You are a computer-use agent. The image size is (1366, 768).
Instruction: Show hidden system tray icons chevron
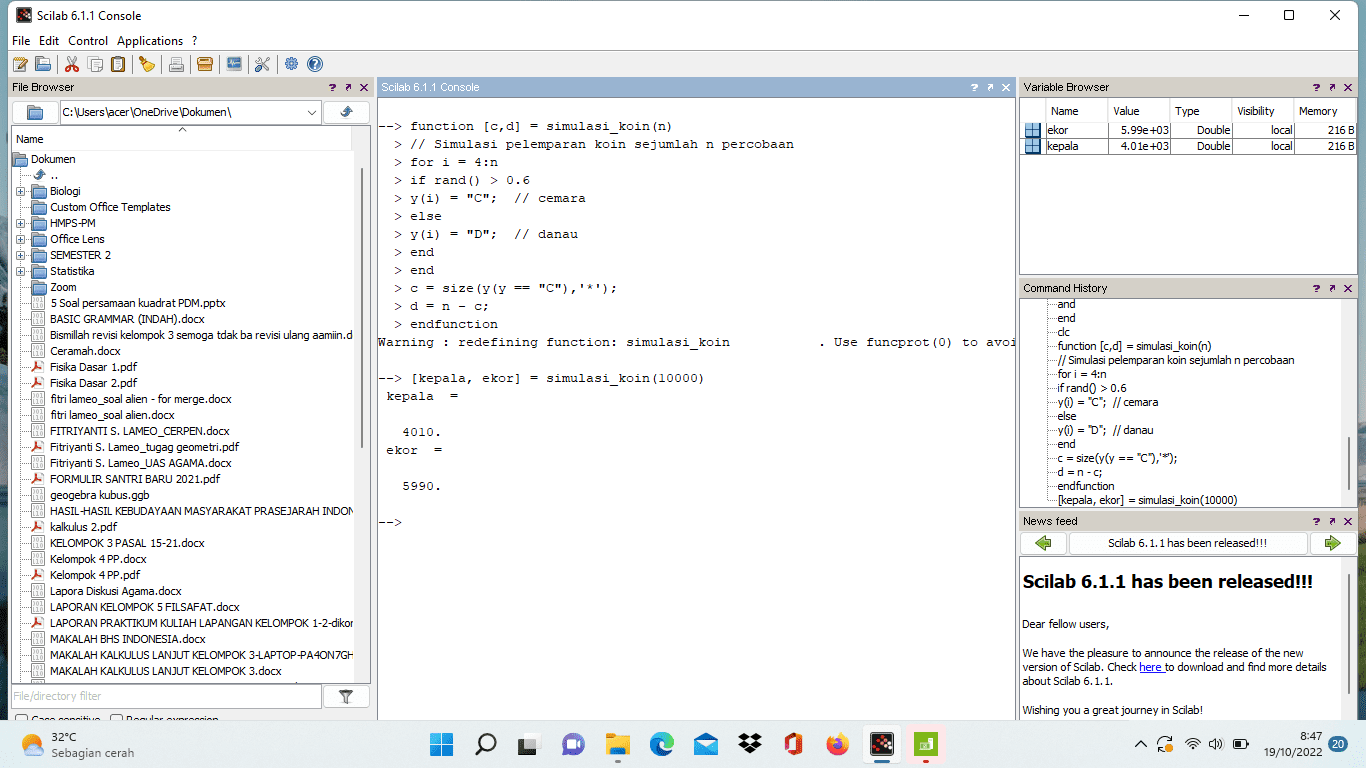tap(1141, 744)
